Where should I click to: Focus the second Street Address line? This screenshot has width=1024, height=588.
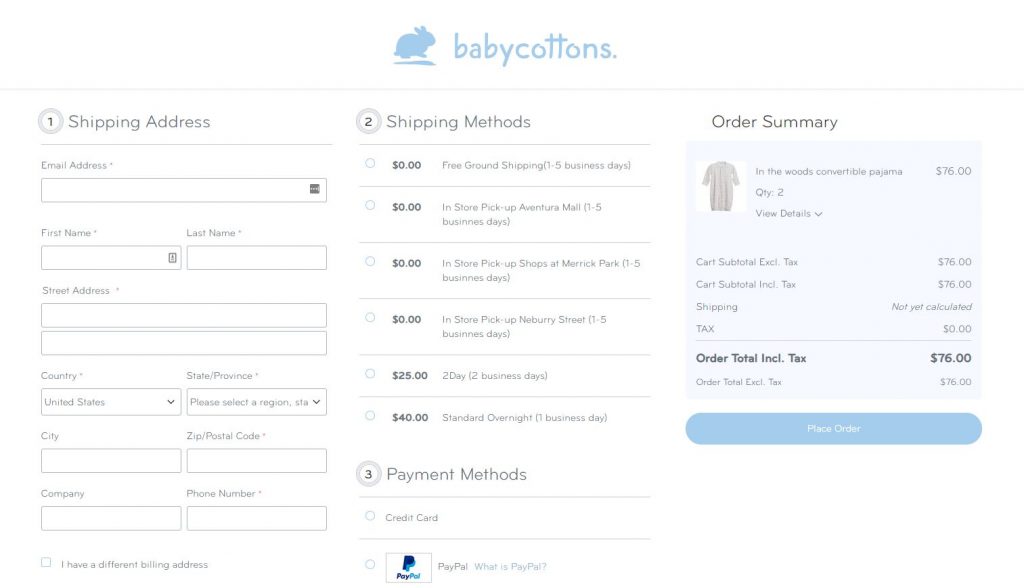184,343
